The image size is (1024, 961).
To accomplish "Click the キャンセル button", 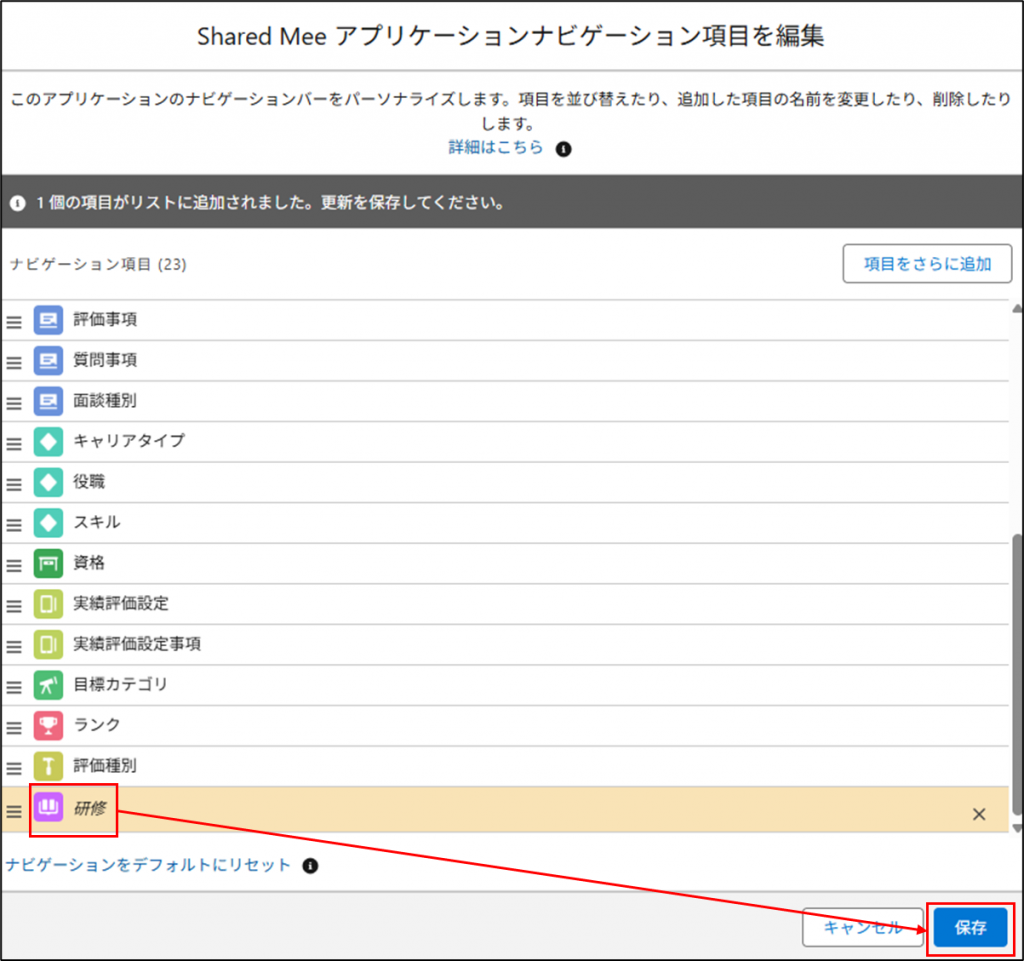I will point(862,927).
